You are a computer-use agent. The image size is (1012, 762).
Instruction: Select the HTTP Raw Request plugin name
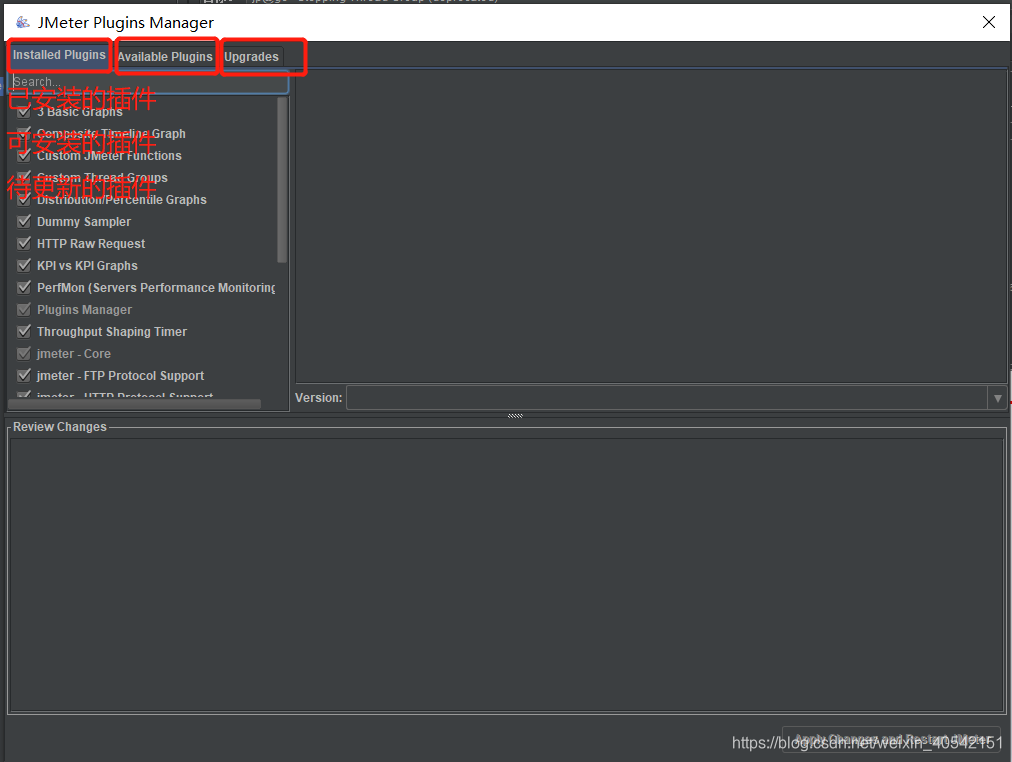tap(91, 243)
